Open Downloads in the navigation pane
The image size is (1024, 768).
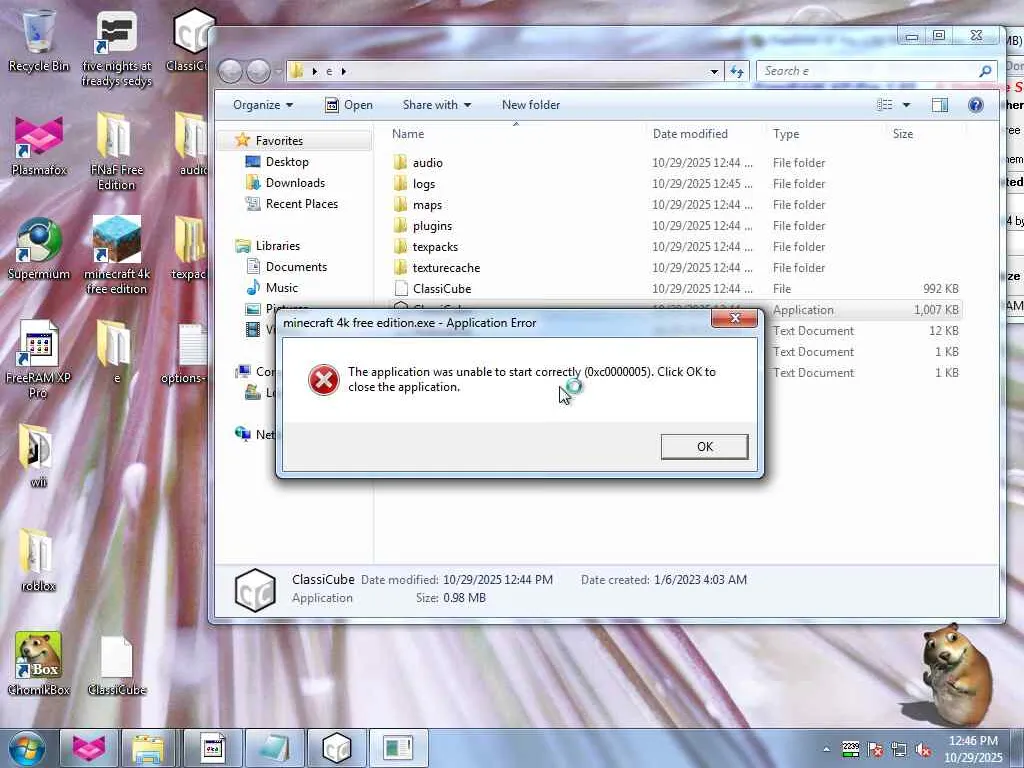[x=295, y=183]
